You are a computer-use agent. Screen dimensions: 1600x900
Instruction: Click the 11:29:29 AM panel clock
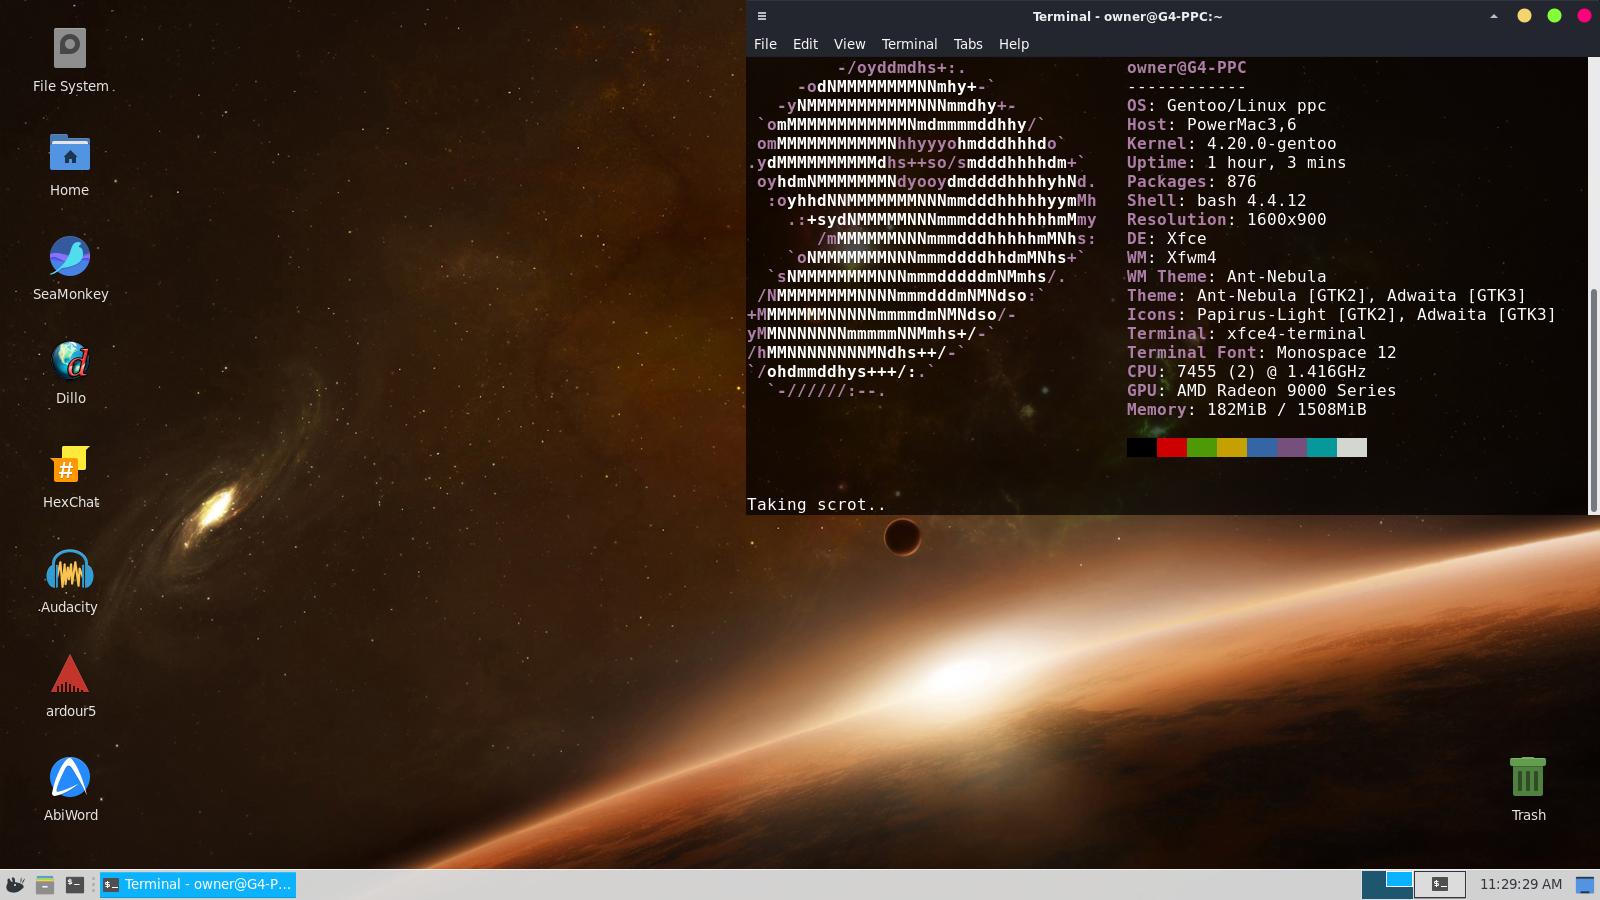1521,884
